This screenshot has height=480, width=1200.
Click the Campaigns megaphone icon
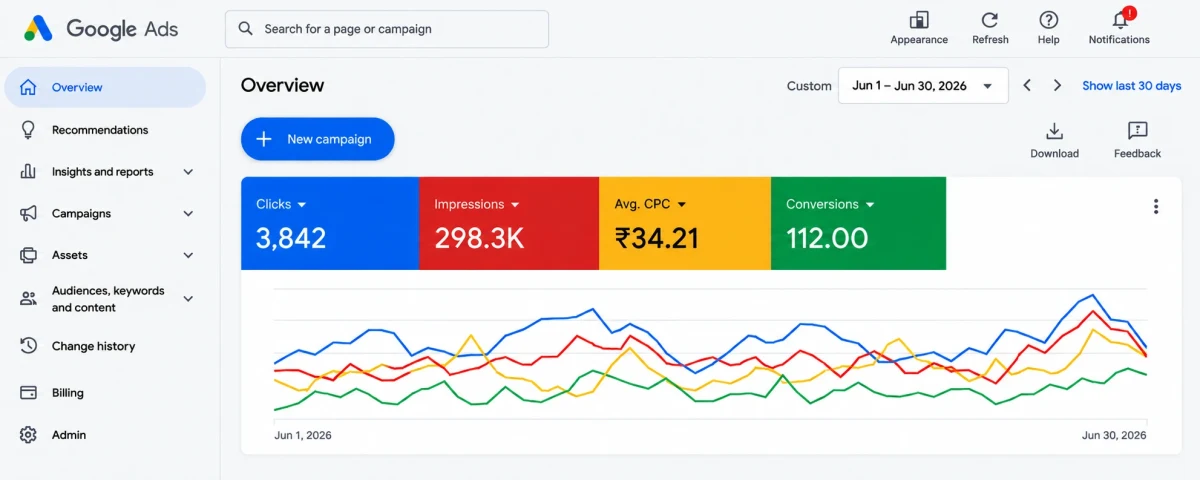point(29,214)
